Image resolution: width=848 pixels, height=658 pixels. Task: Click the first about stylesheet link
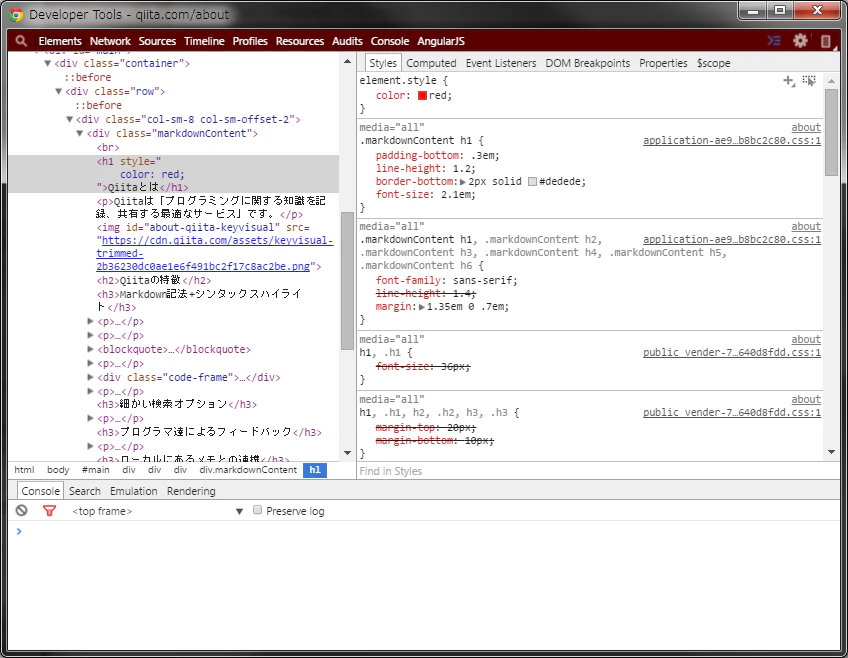pyautogui.click(x=806, y=127)
